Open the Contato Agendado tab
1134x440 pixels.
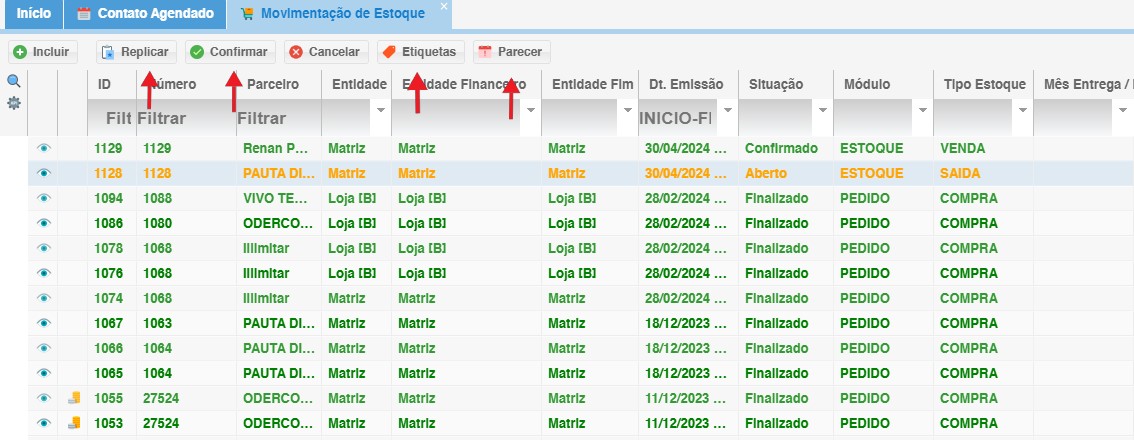click(145, 14)
